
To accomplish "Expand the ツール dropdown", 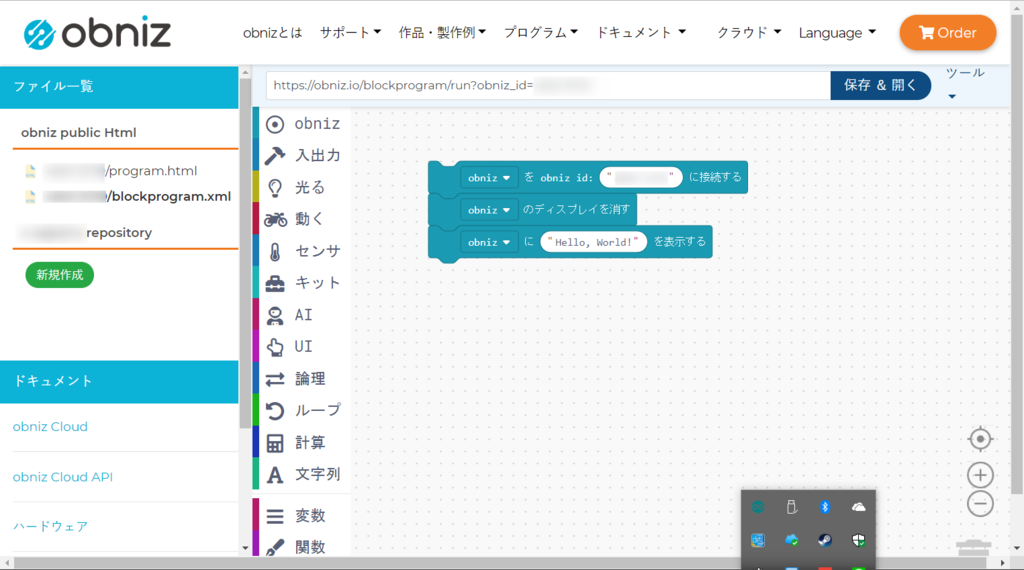I will [965, 84].
